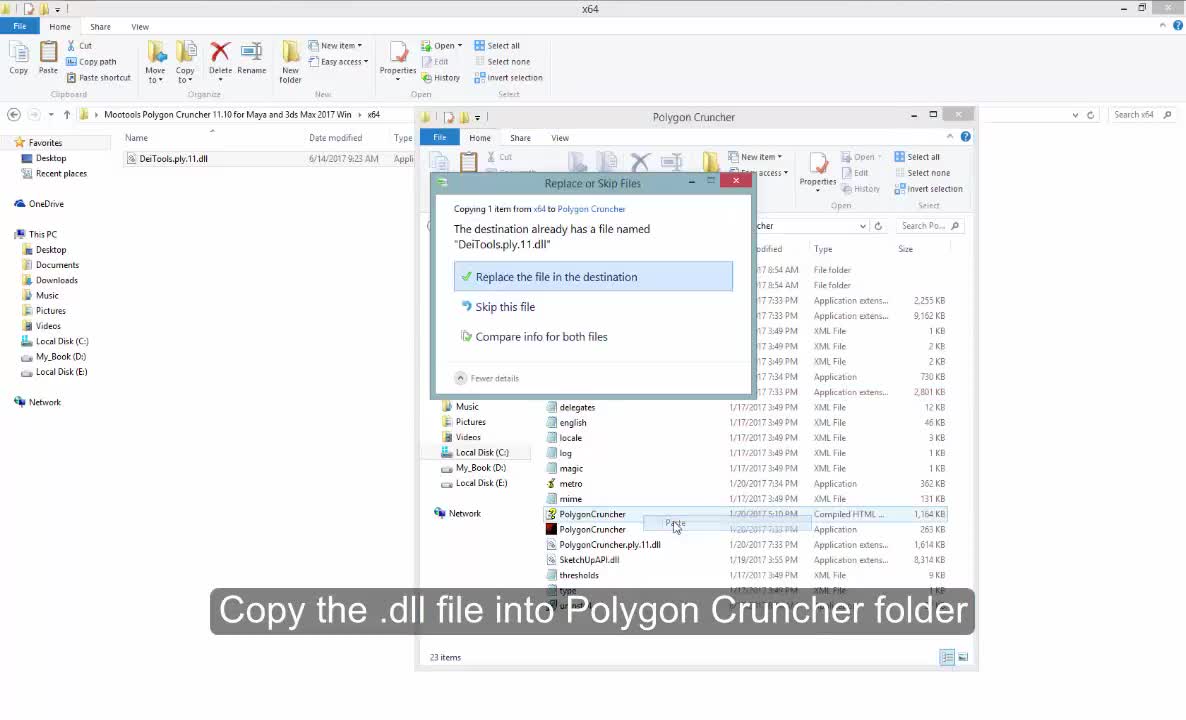Switch to Share tab in Polygon Cruncher window
1186x720 pixels.
[x=520, y=138]
